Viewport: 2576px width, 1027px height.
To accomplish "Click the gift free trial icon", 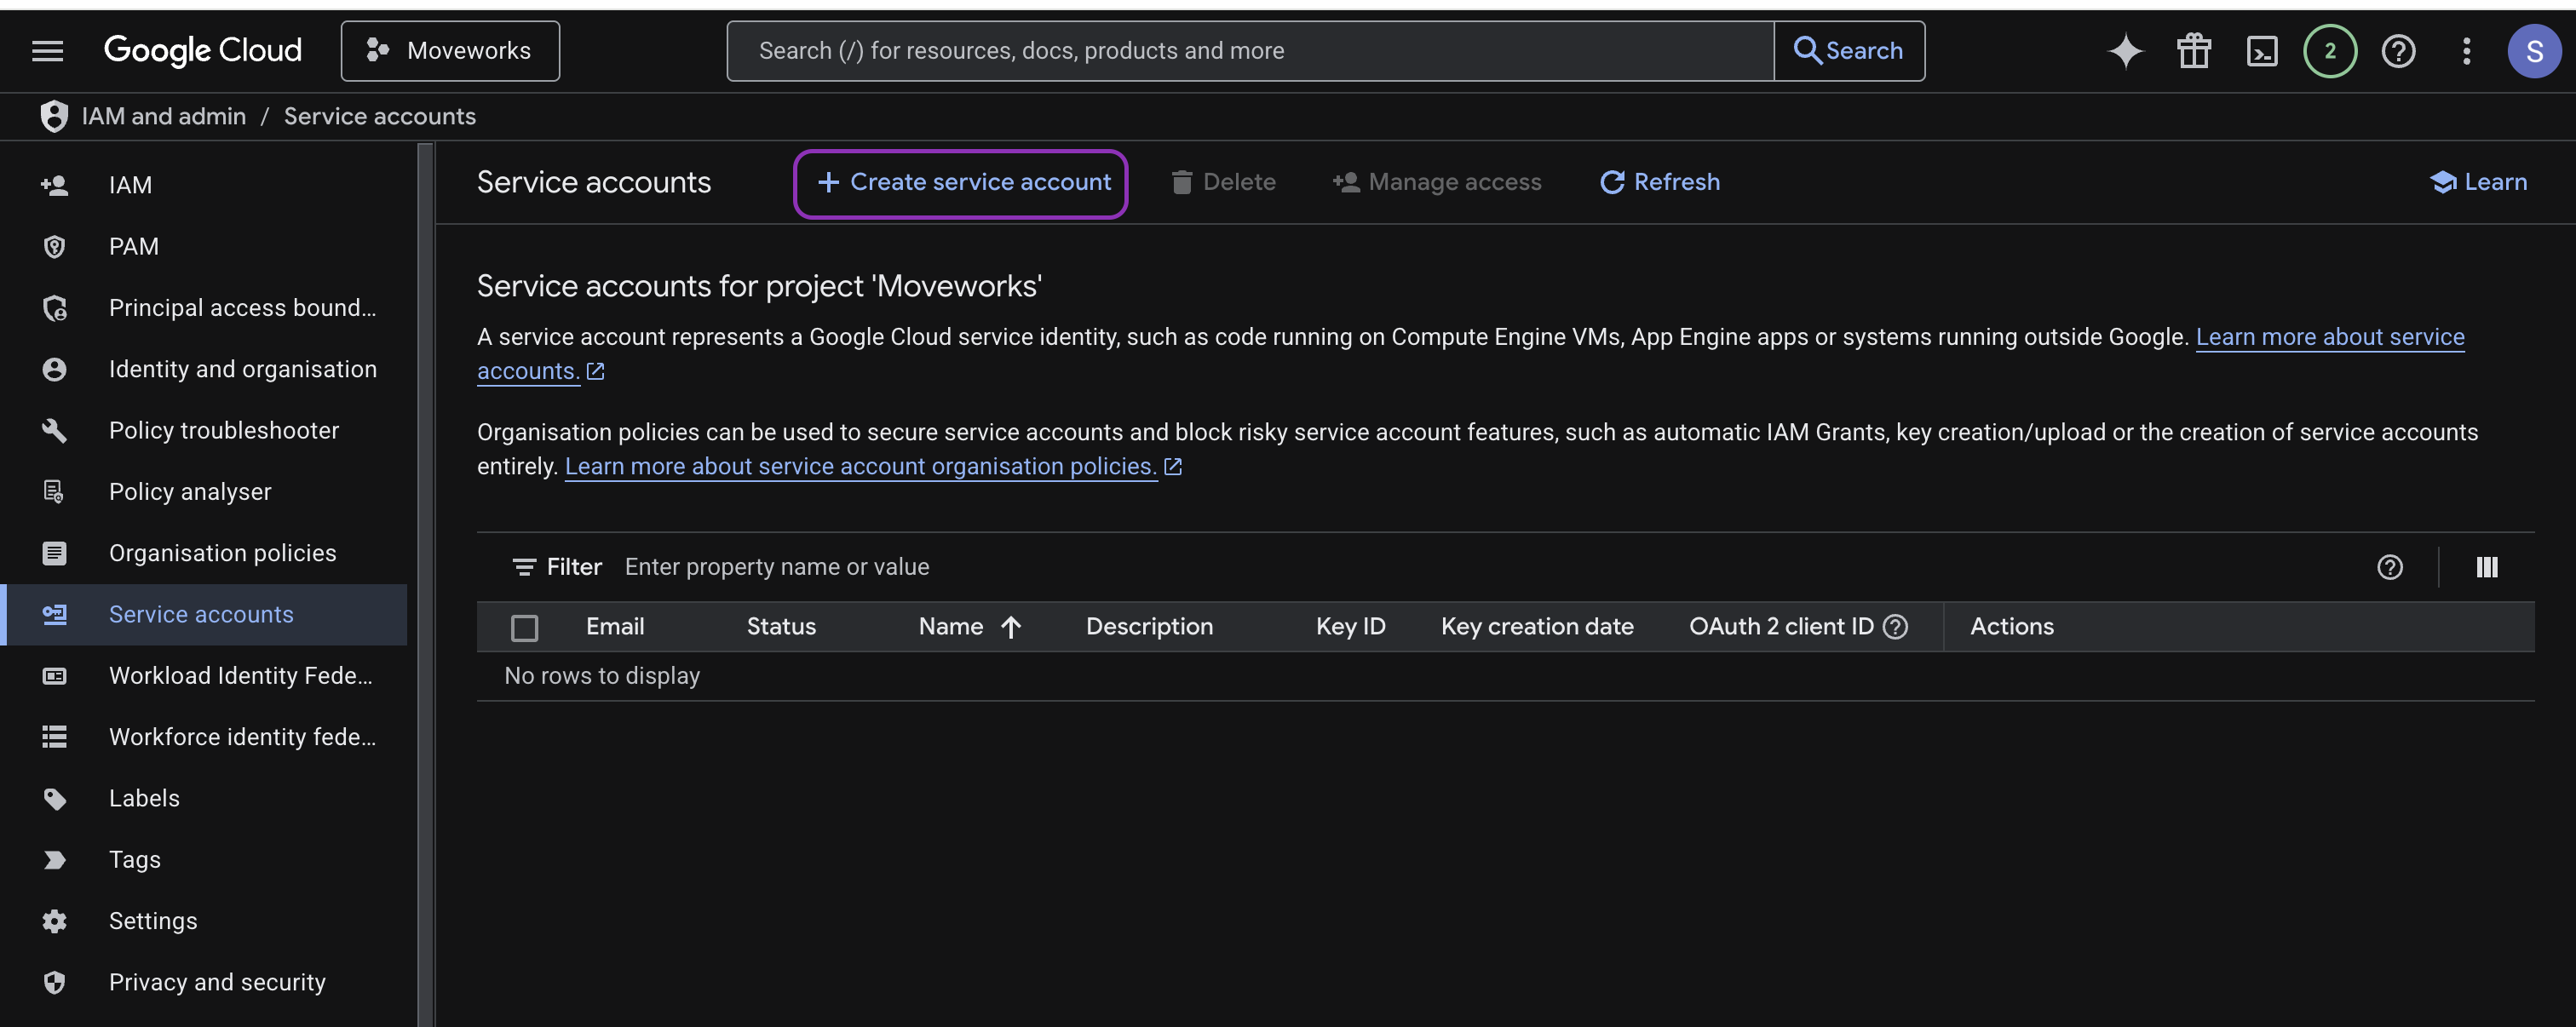I will [x=2193, y=51].
